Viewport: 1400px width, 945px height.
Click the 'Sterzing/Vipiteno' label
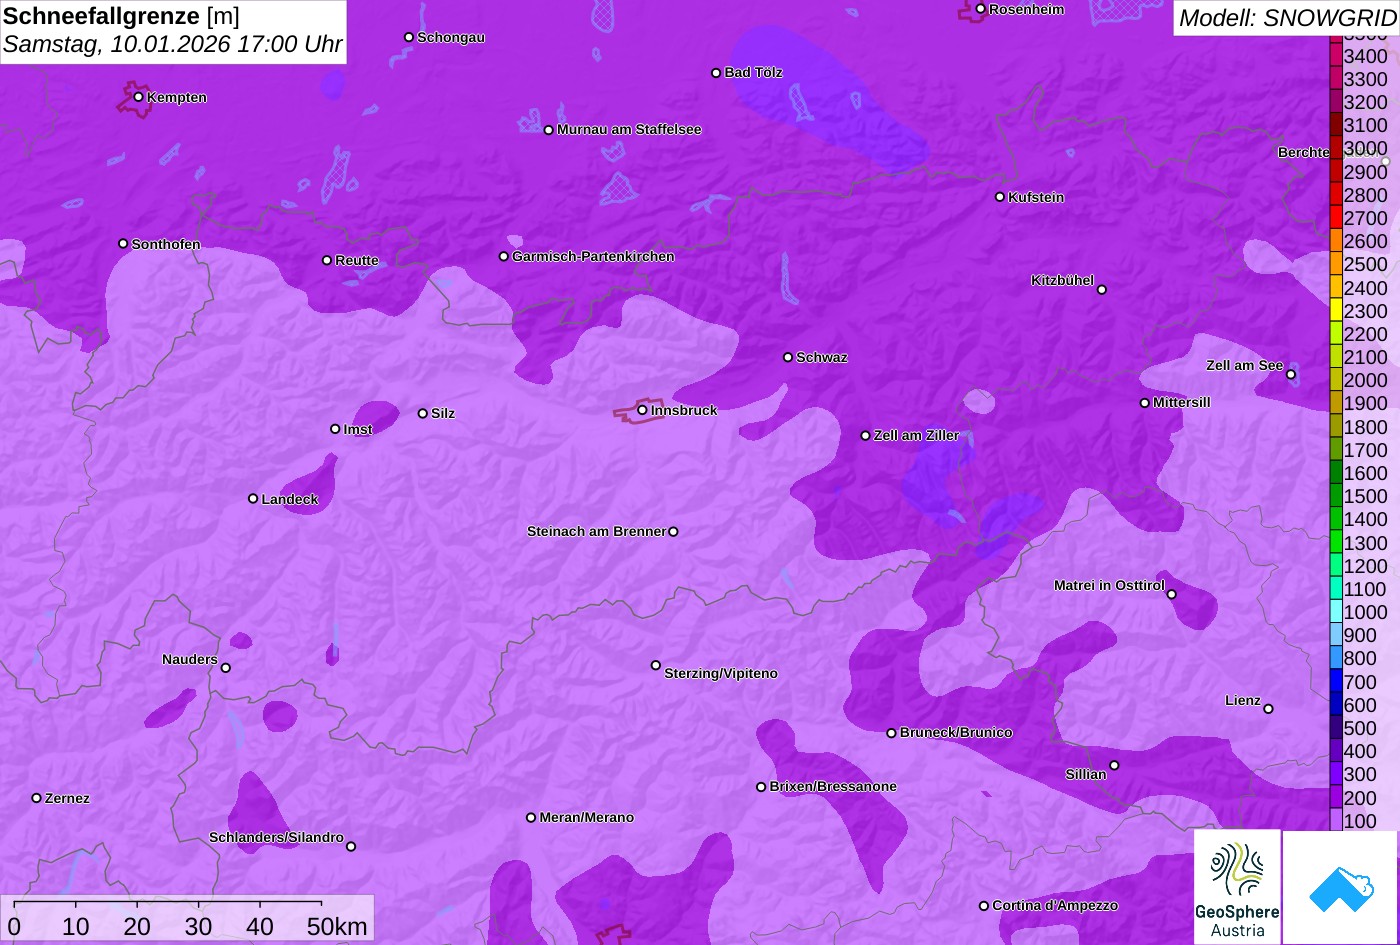(721, 674)
